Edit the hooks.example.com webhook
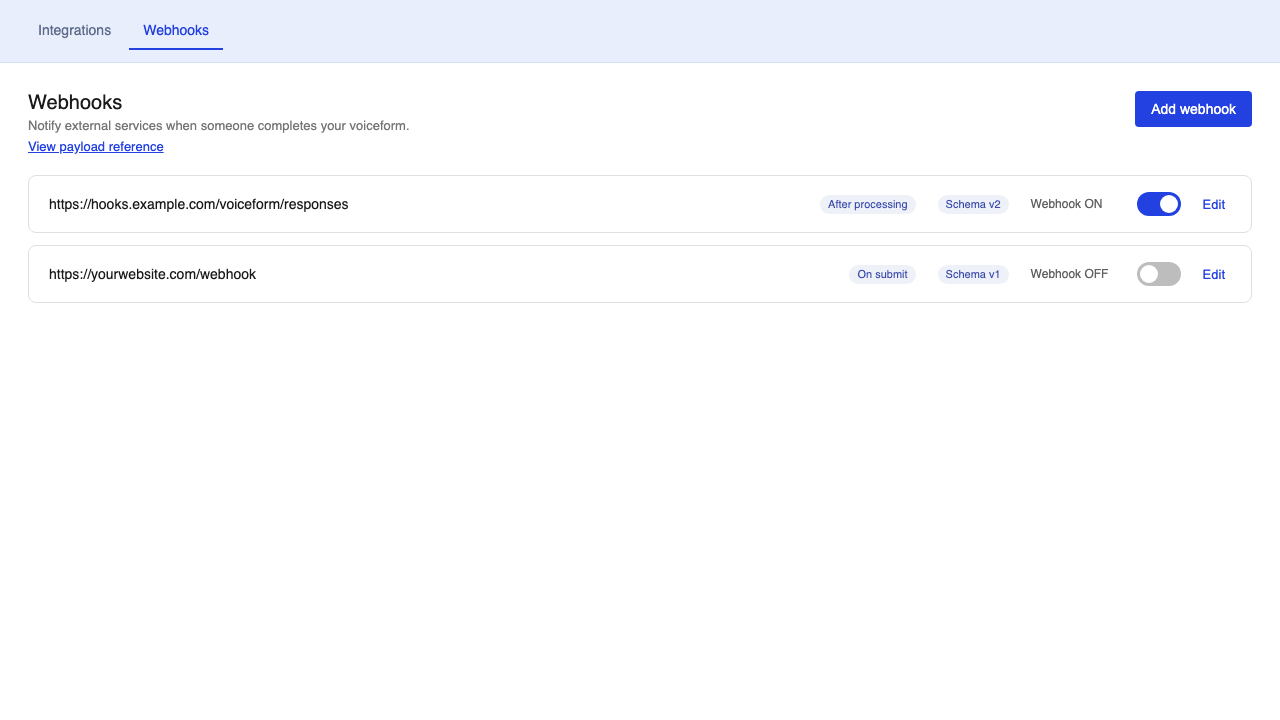 coord(1213,204)
